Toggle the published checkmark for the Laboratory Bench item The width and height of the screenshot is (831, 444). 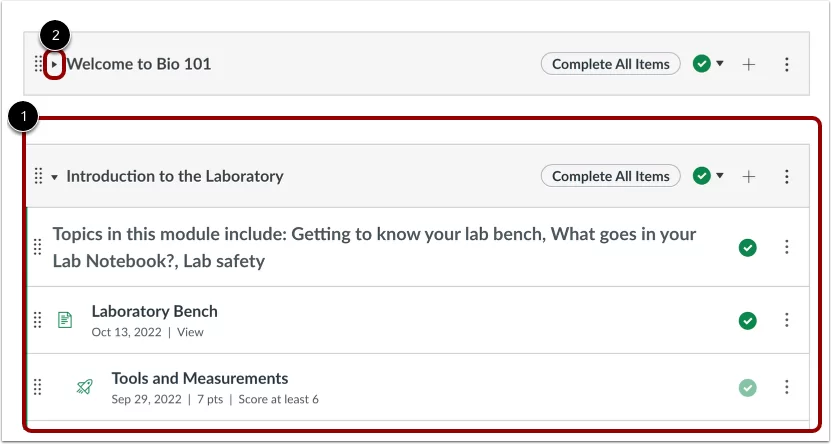(748, 321)
